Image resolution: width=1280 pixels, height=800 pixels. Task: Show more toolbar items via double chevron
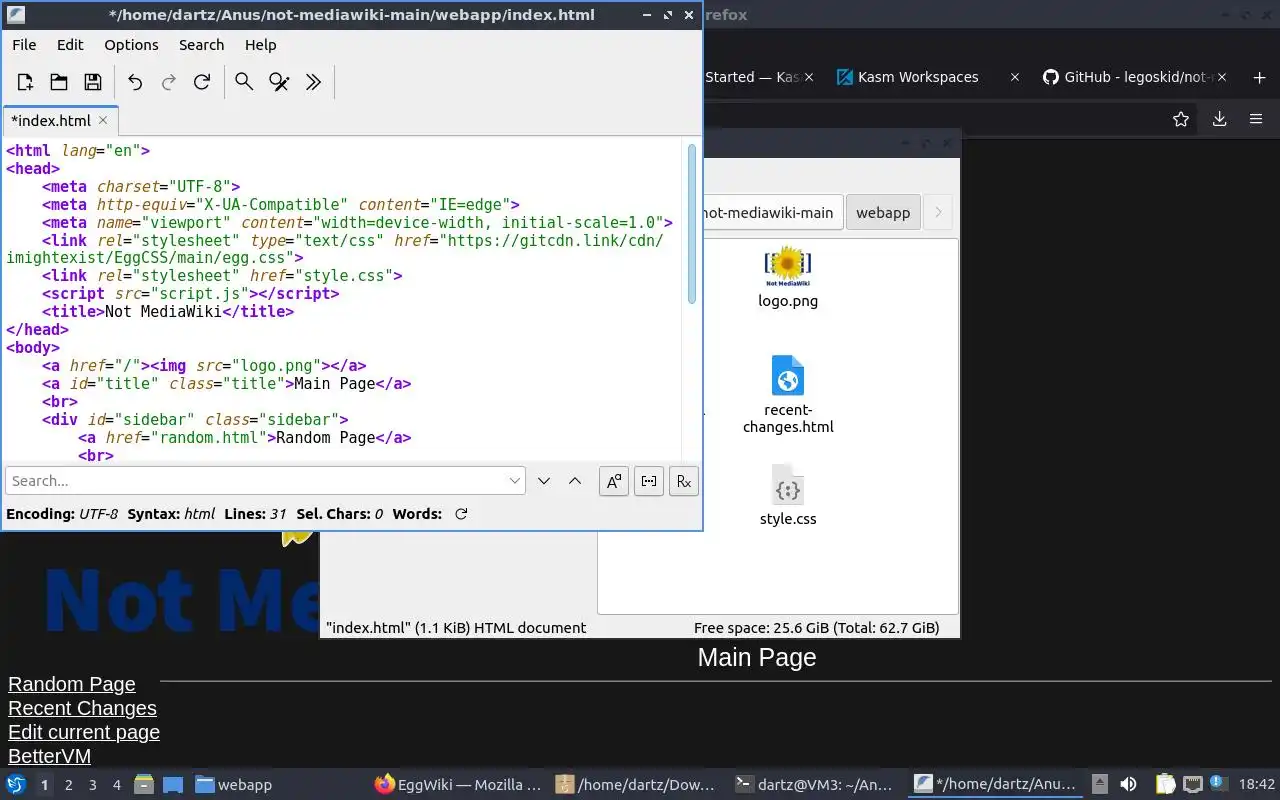pyautogui.click(x=313, y=82)
